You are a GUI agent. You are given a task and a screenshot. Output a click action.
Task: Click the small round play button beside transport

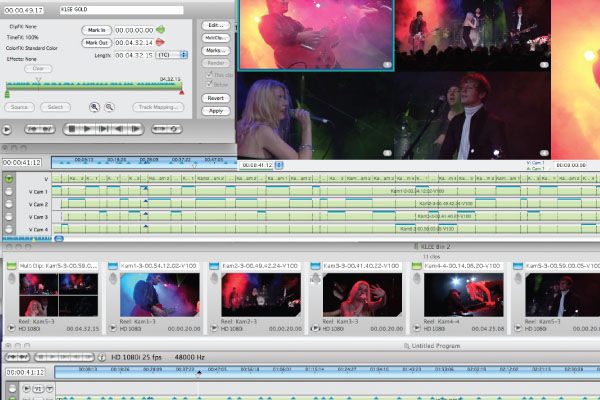pos(7,130)
